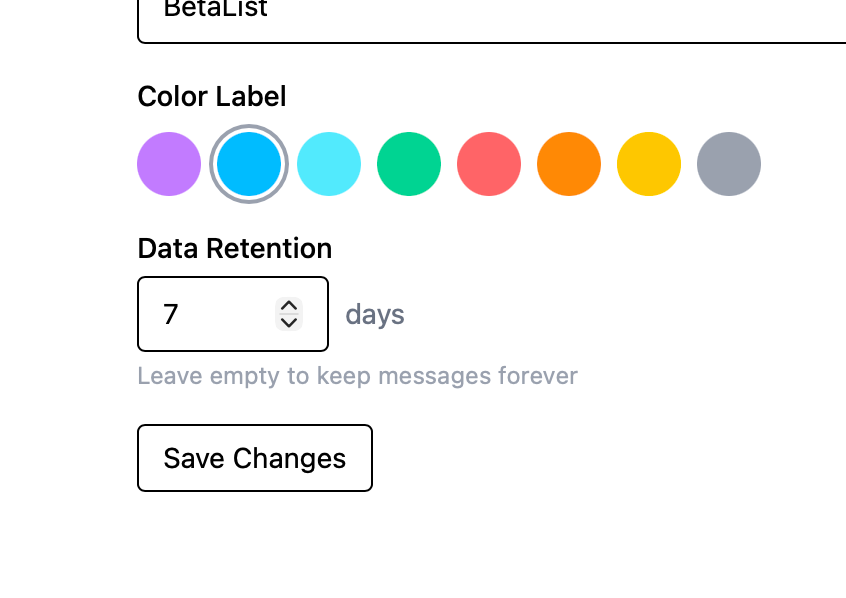Increase retention days with up arrow
Screen dimensions: 846x598
[289, 306]
